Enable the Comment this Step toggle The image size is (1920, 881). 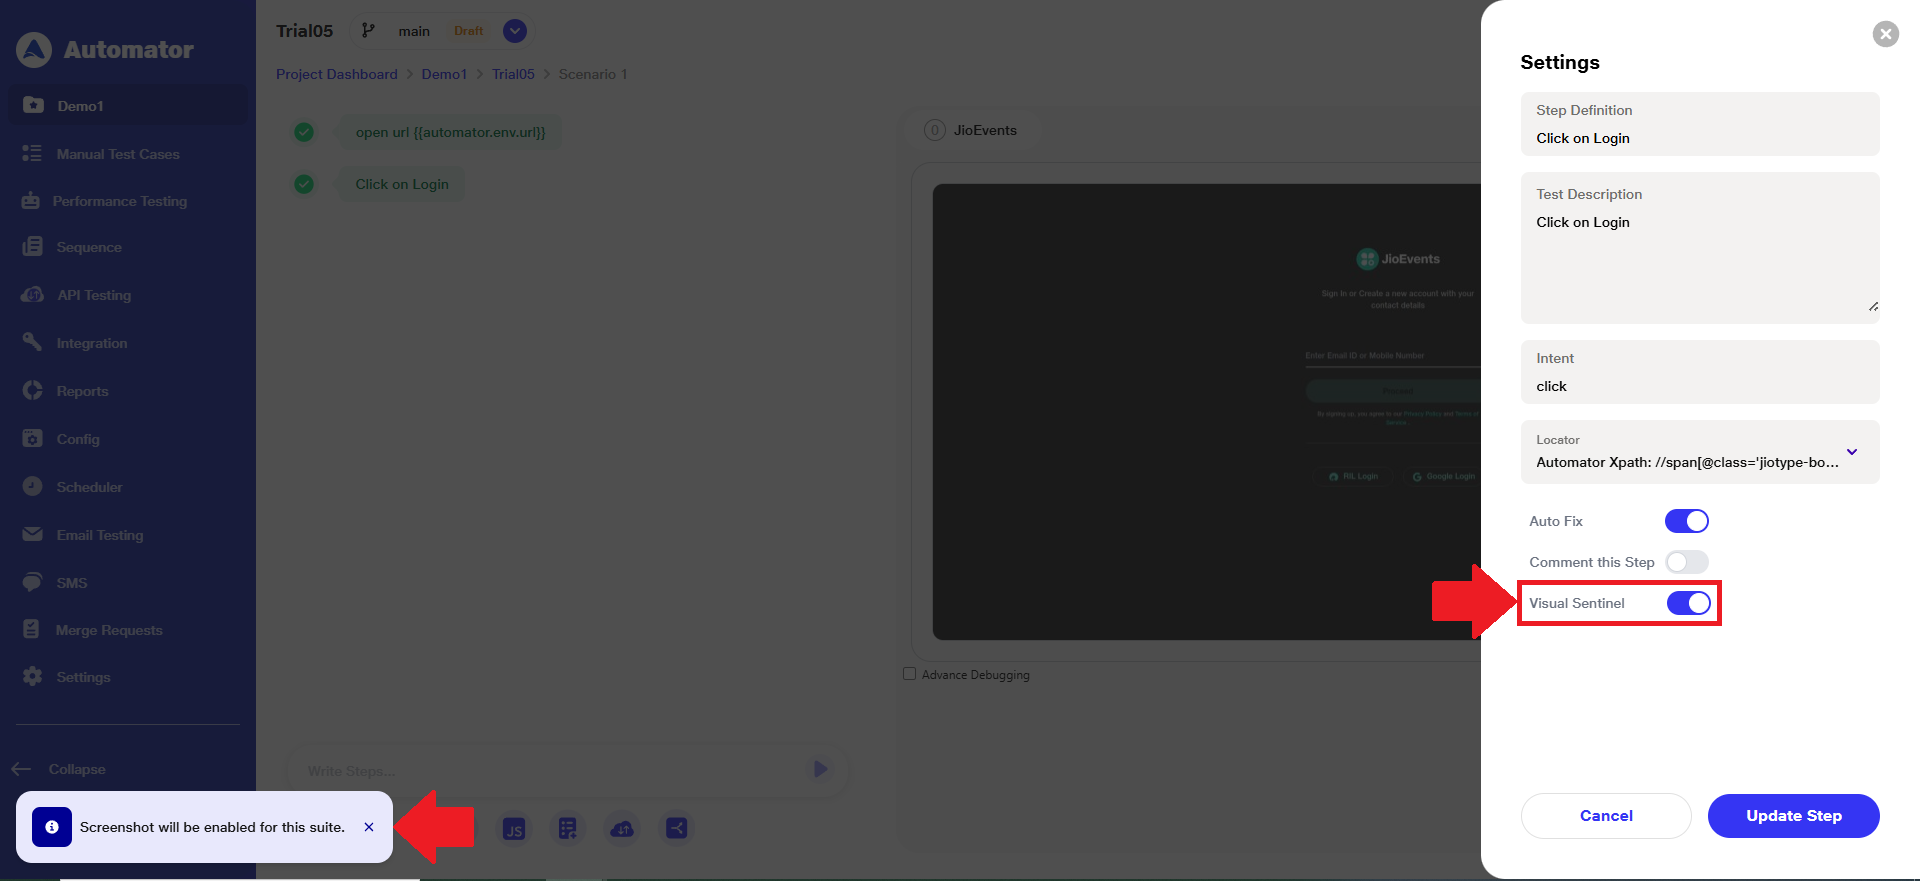click(x=1686, y=562)
